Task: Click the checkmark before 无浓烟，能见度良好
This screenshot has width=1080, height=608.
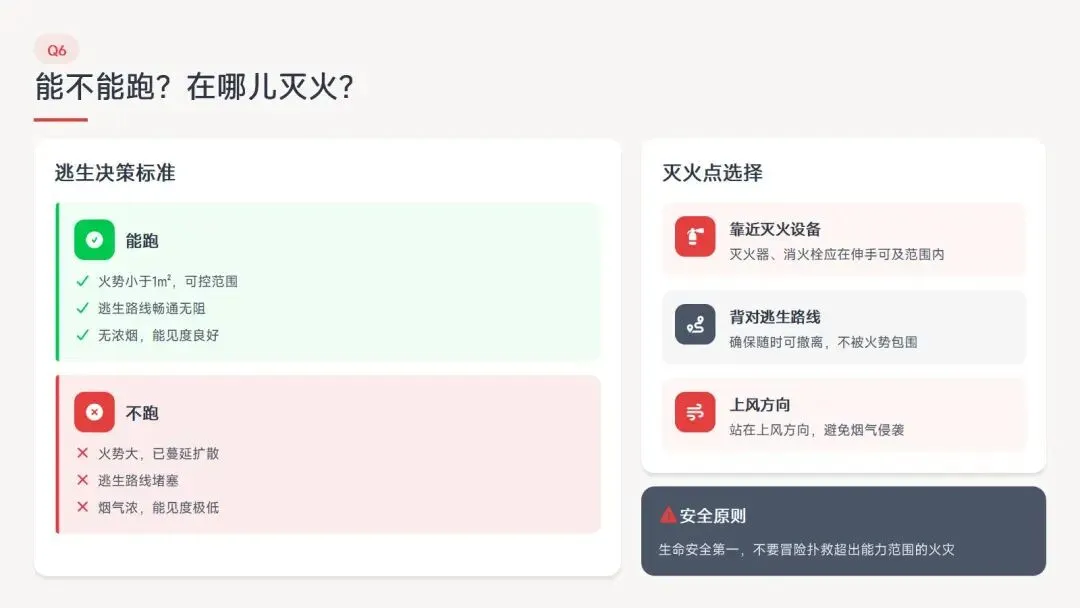Action: coord(83,335)
